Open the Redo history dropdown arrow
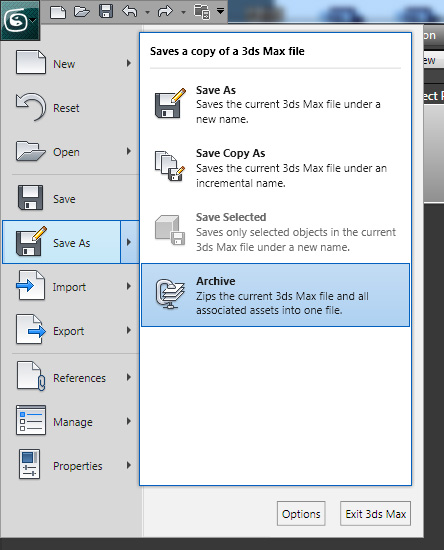444x550 pixels. [x=183, y=13]
